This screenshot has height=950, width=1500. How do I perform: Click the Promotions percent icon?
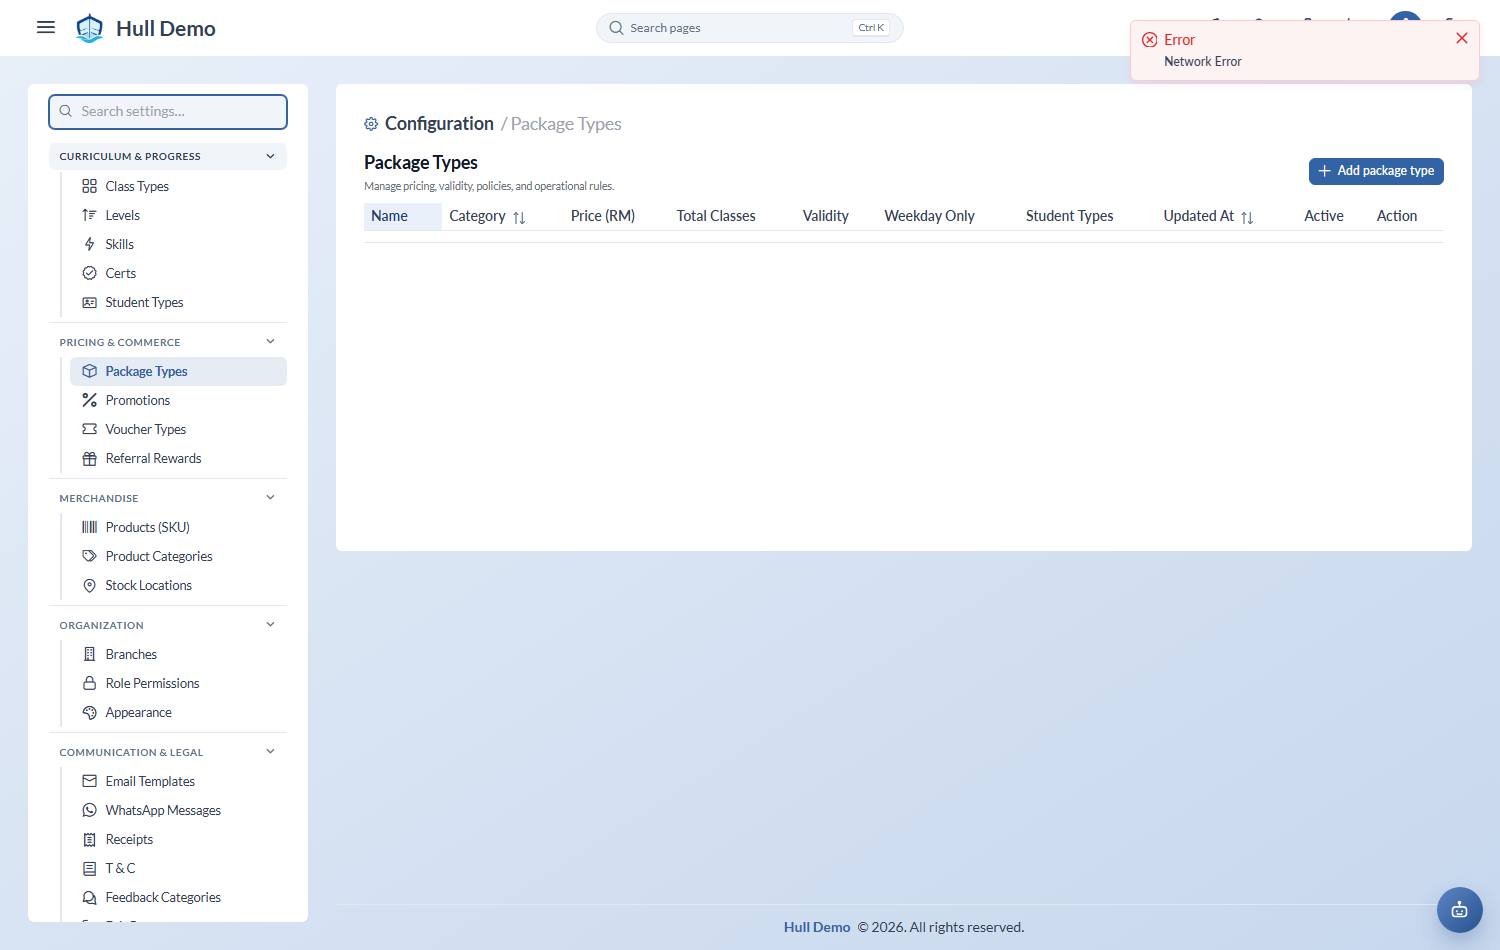[90, 400]
